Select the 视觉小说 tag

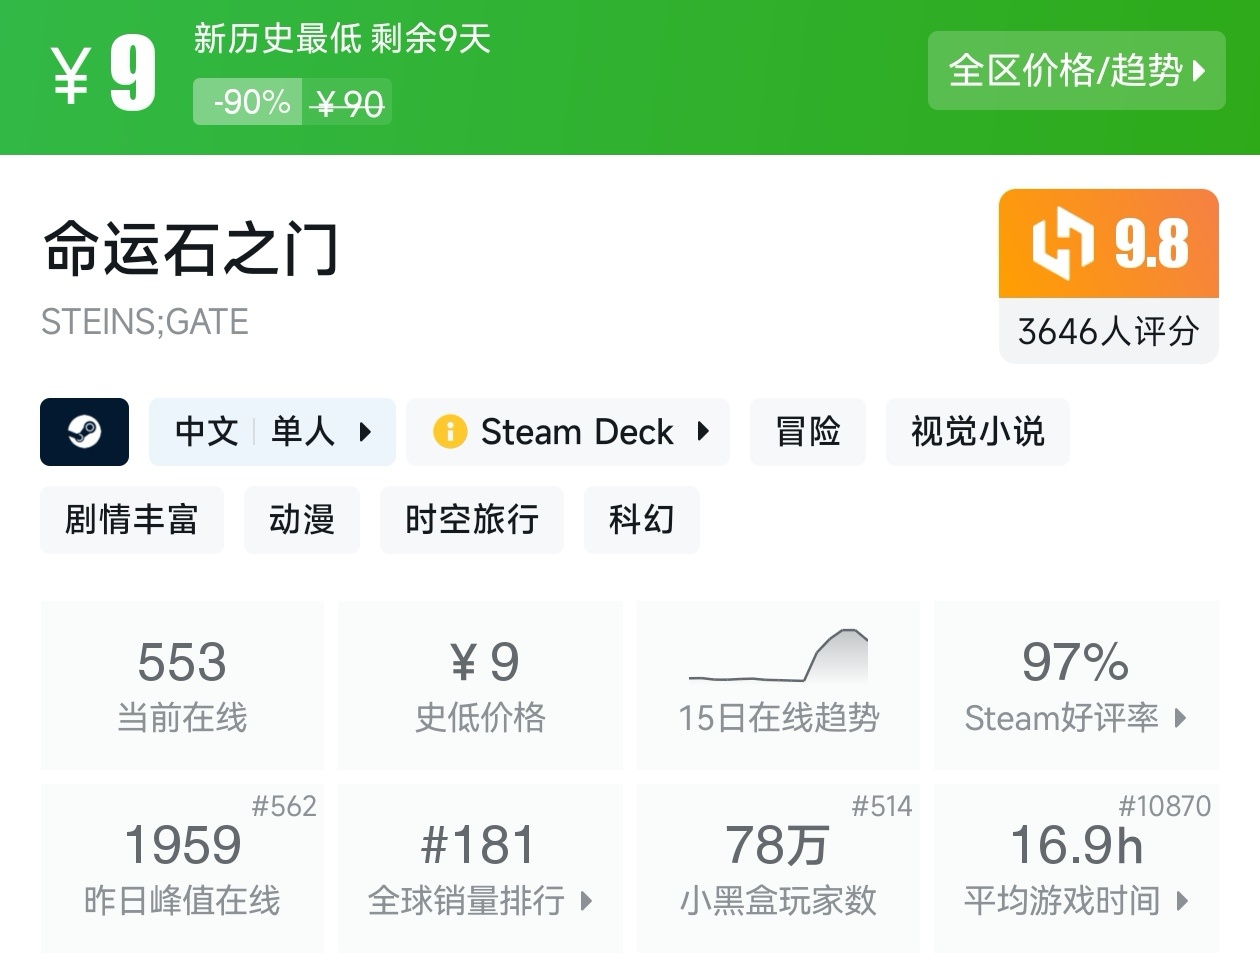[978, 432]
